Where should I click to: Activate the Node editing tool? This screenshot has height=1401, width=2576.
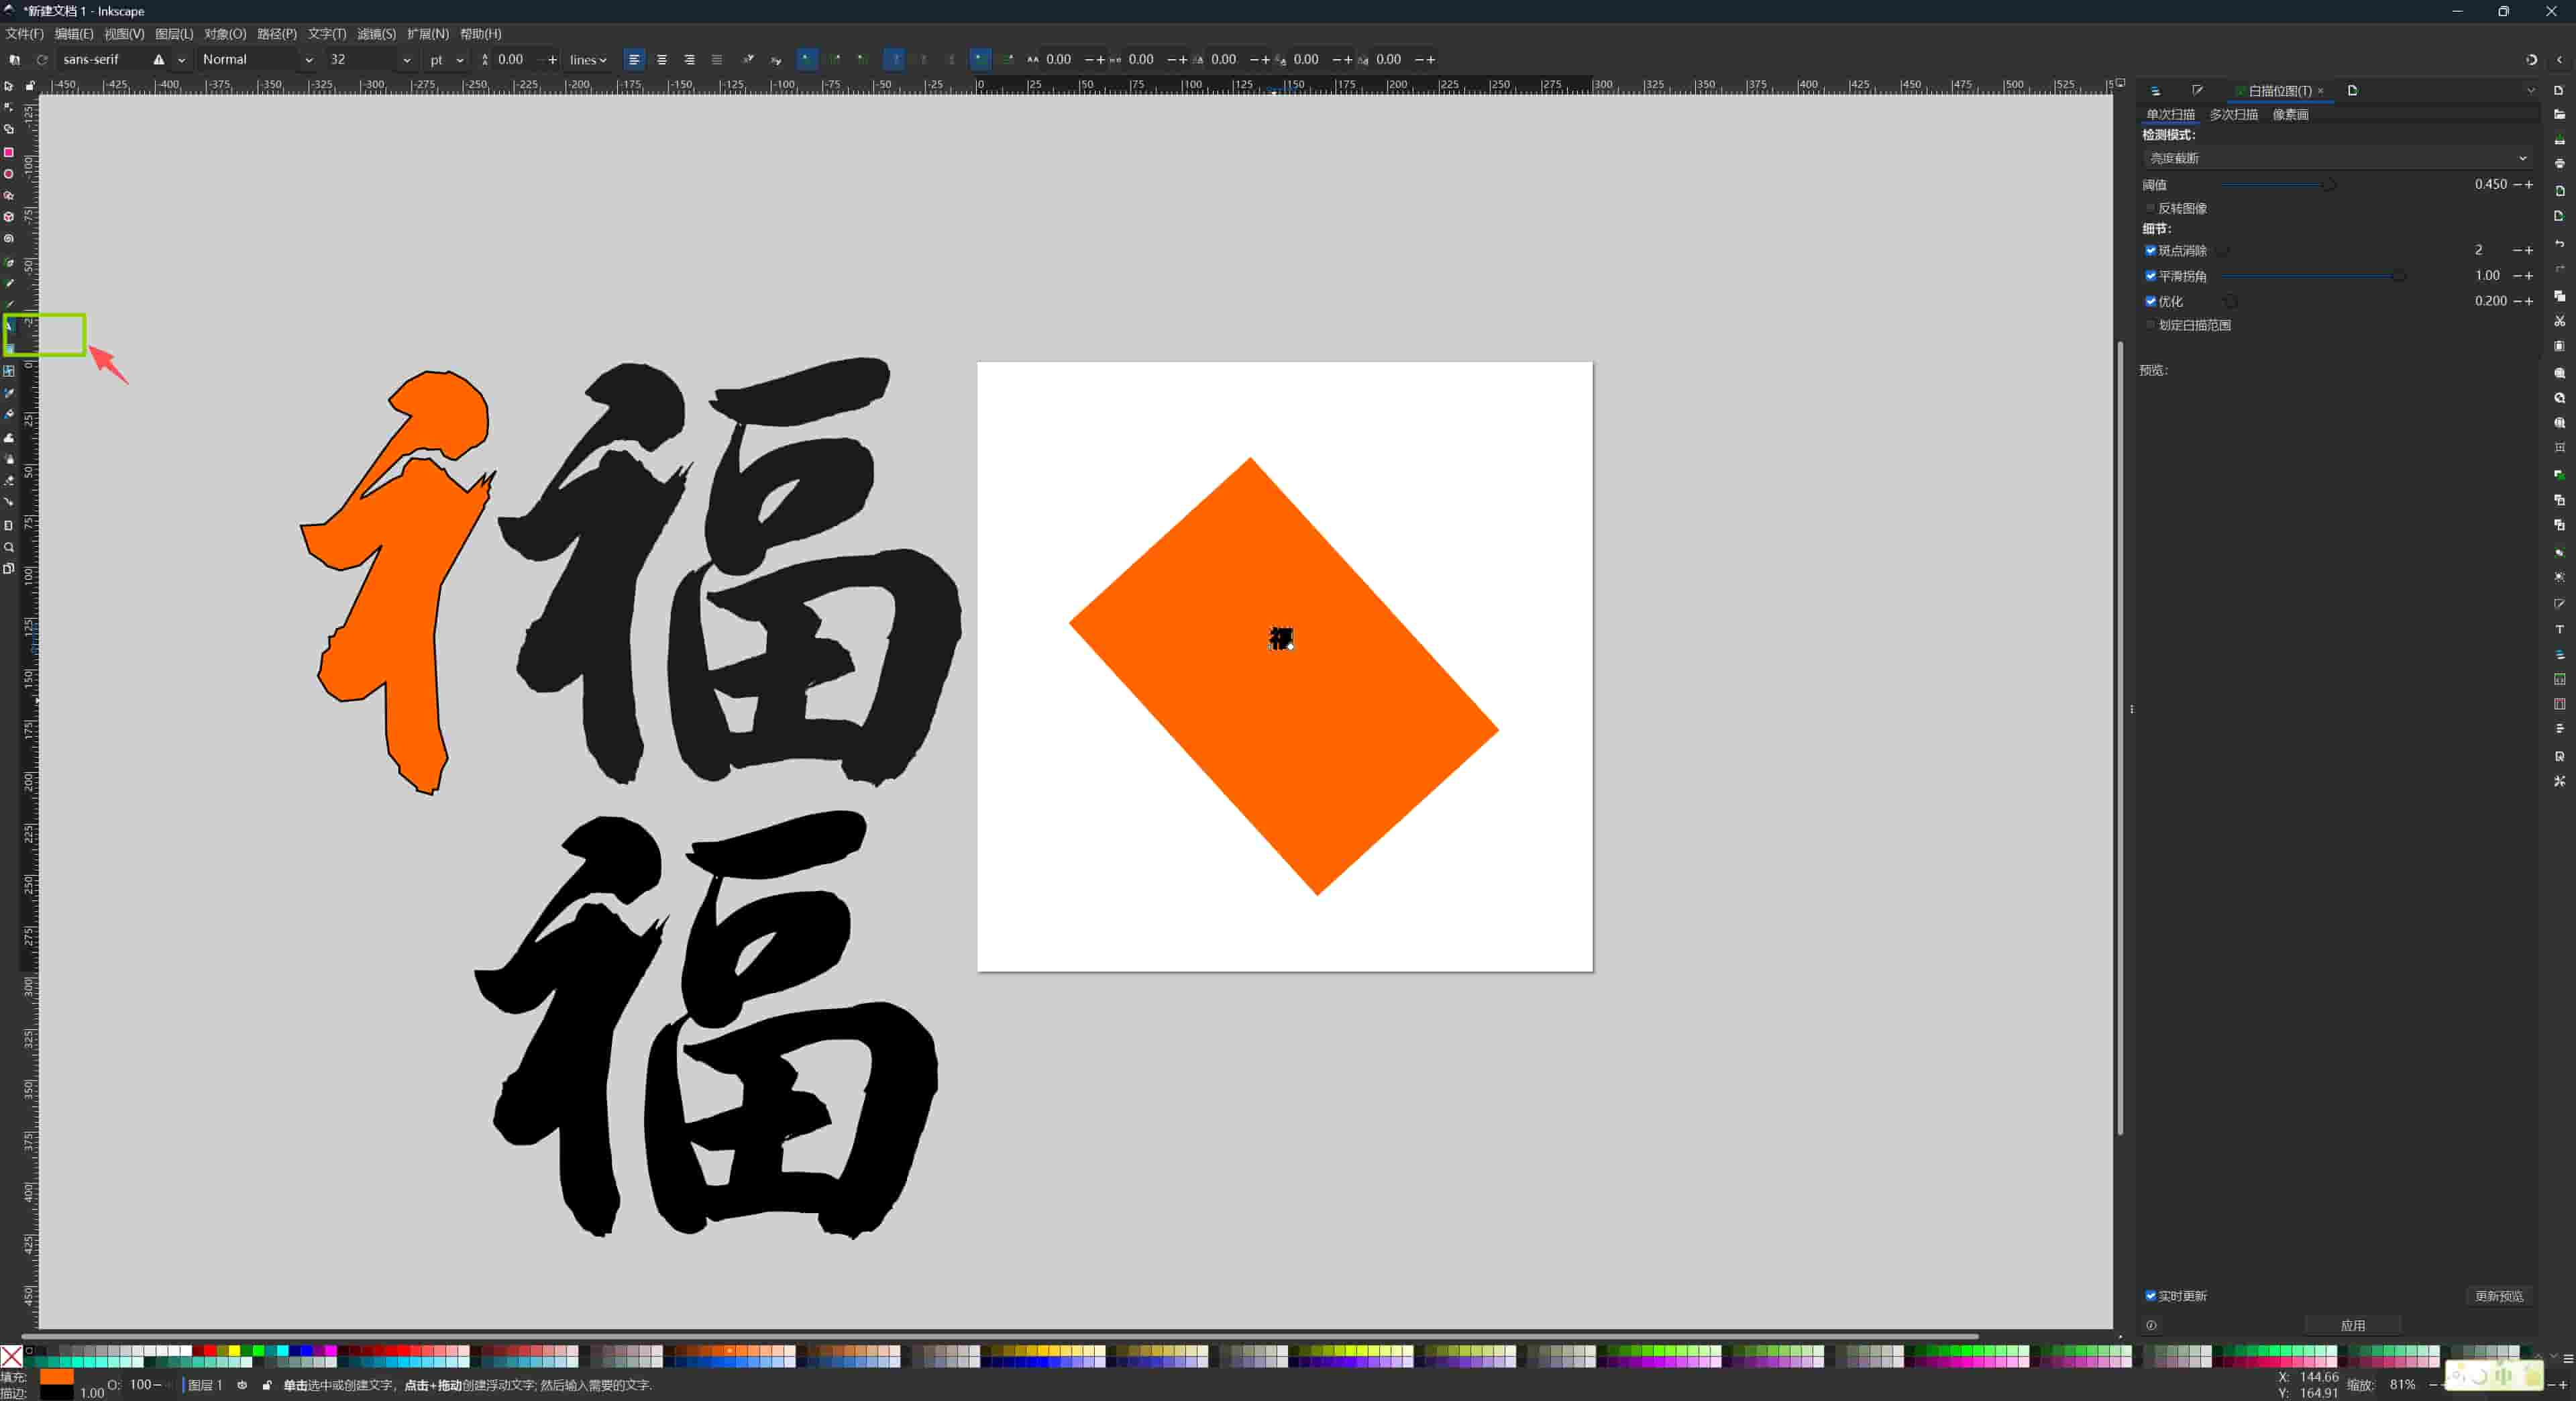(x=9, y=107)
